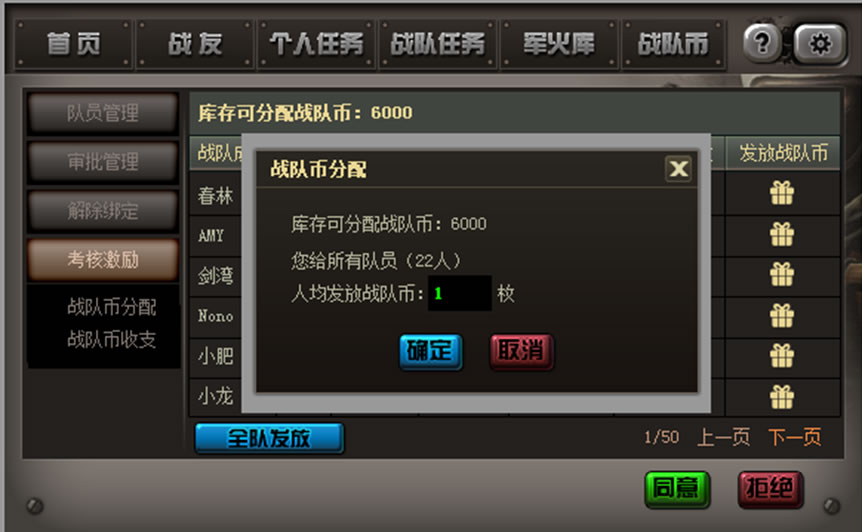
Task: Go to next page via 下一页
Action: tap(794, 437)
